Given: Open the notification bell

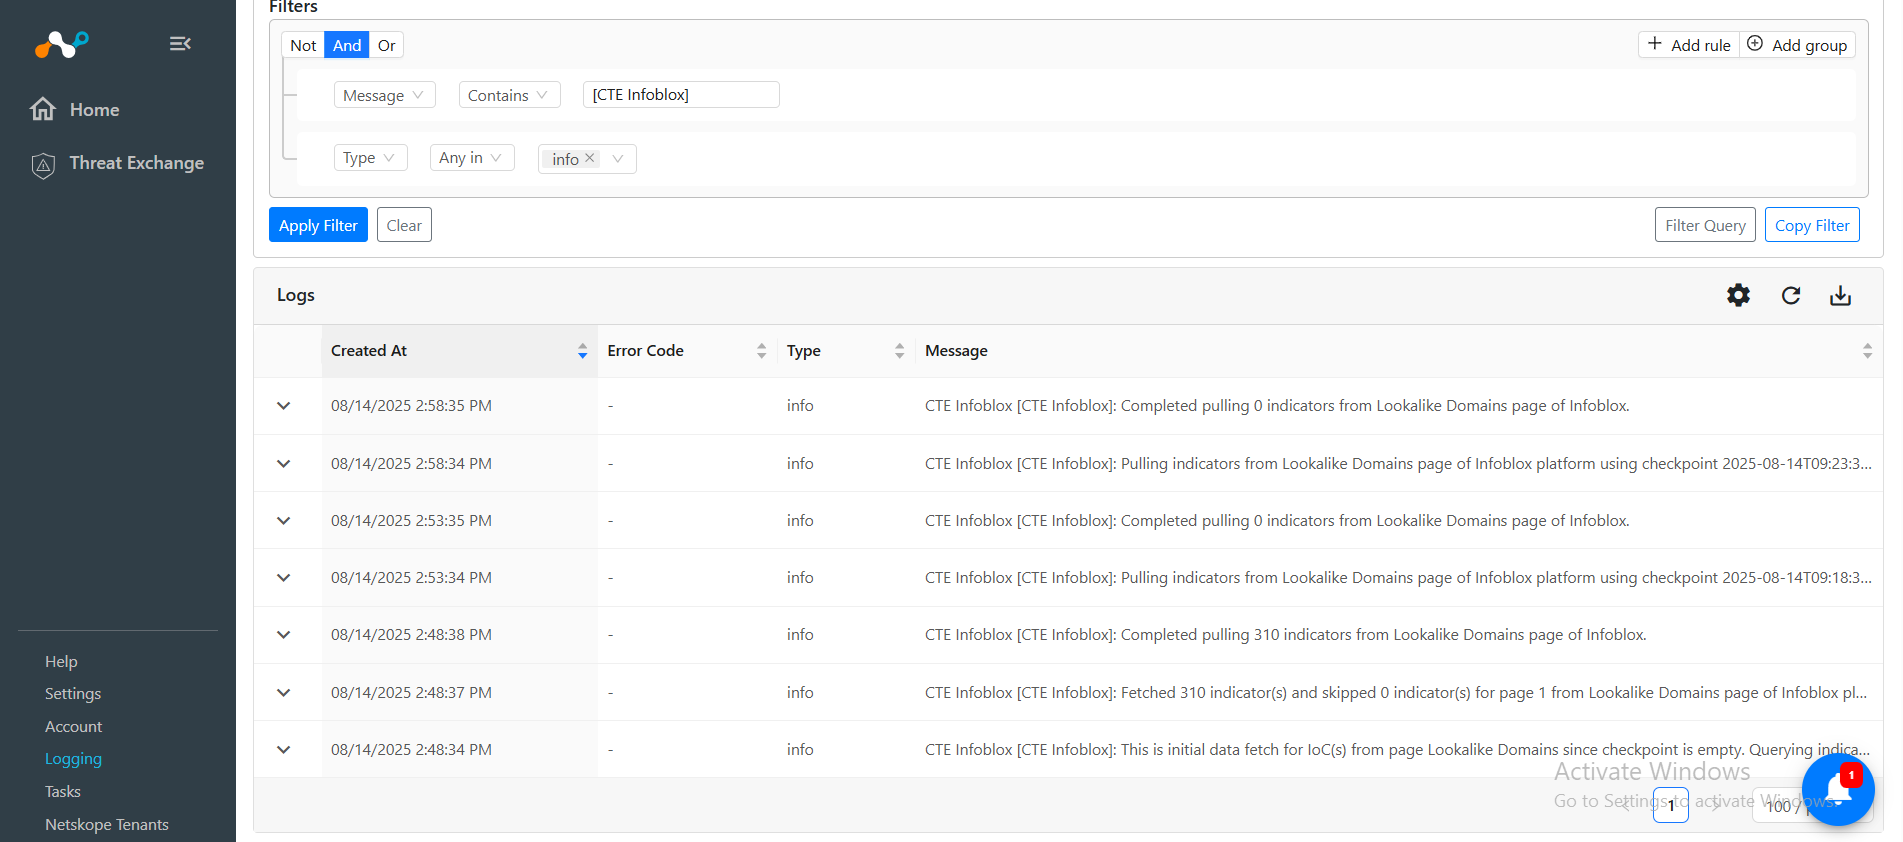Looking at the screenshot, I should (1838, 790).
